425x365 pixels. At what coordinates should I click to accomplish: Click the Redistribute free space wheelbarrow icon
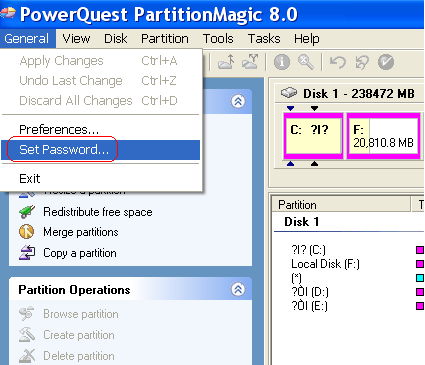27,212
